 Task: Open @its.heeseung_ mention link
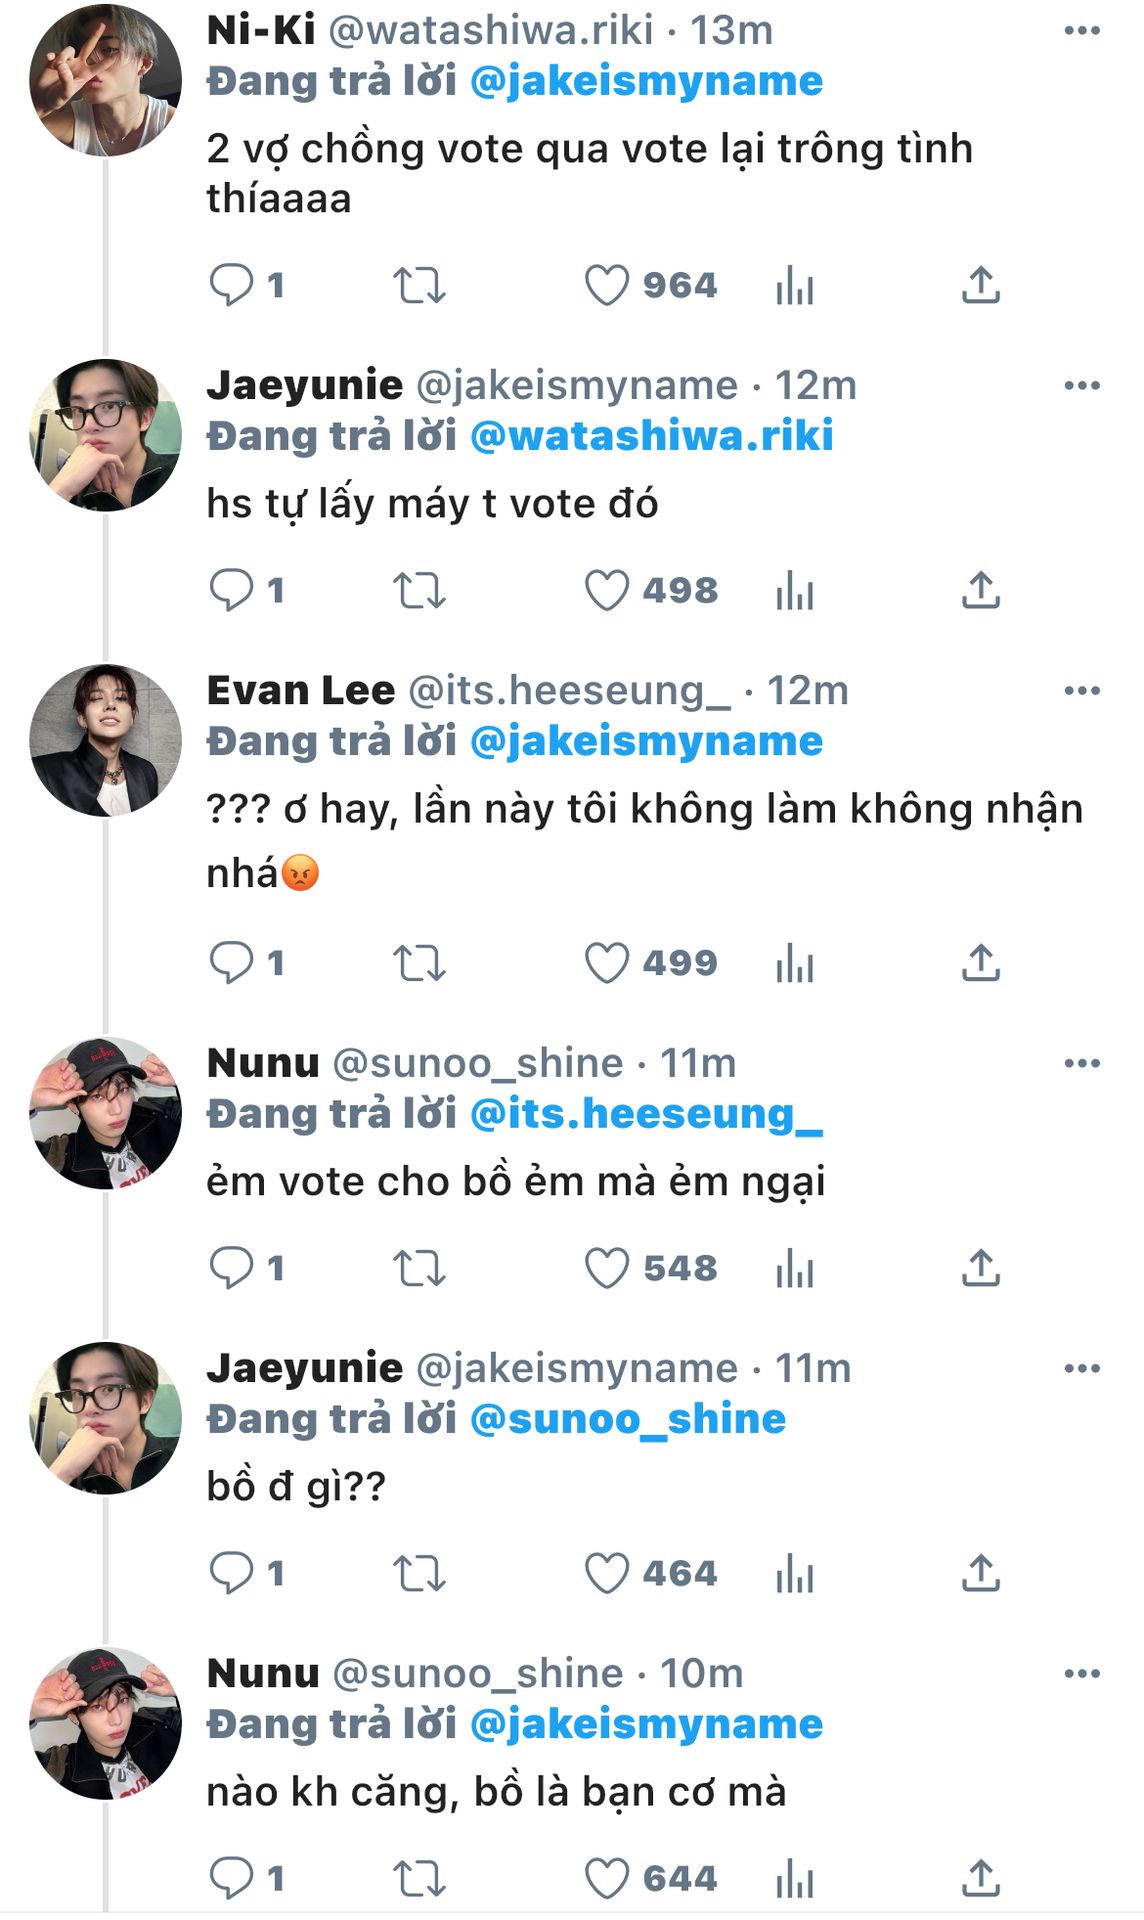[x=646, y=1114]
